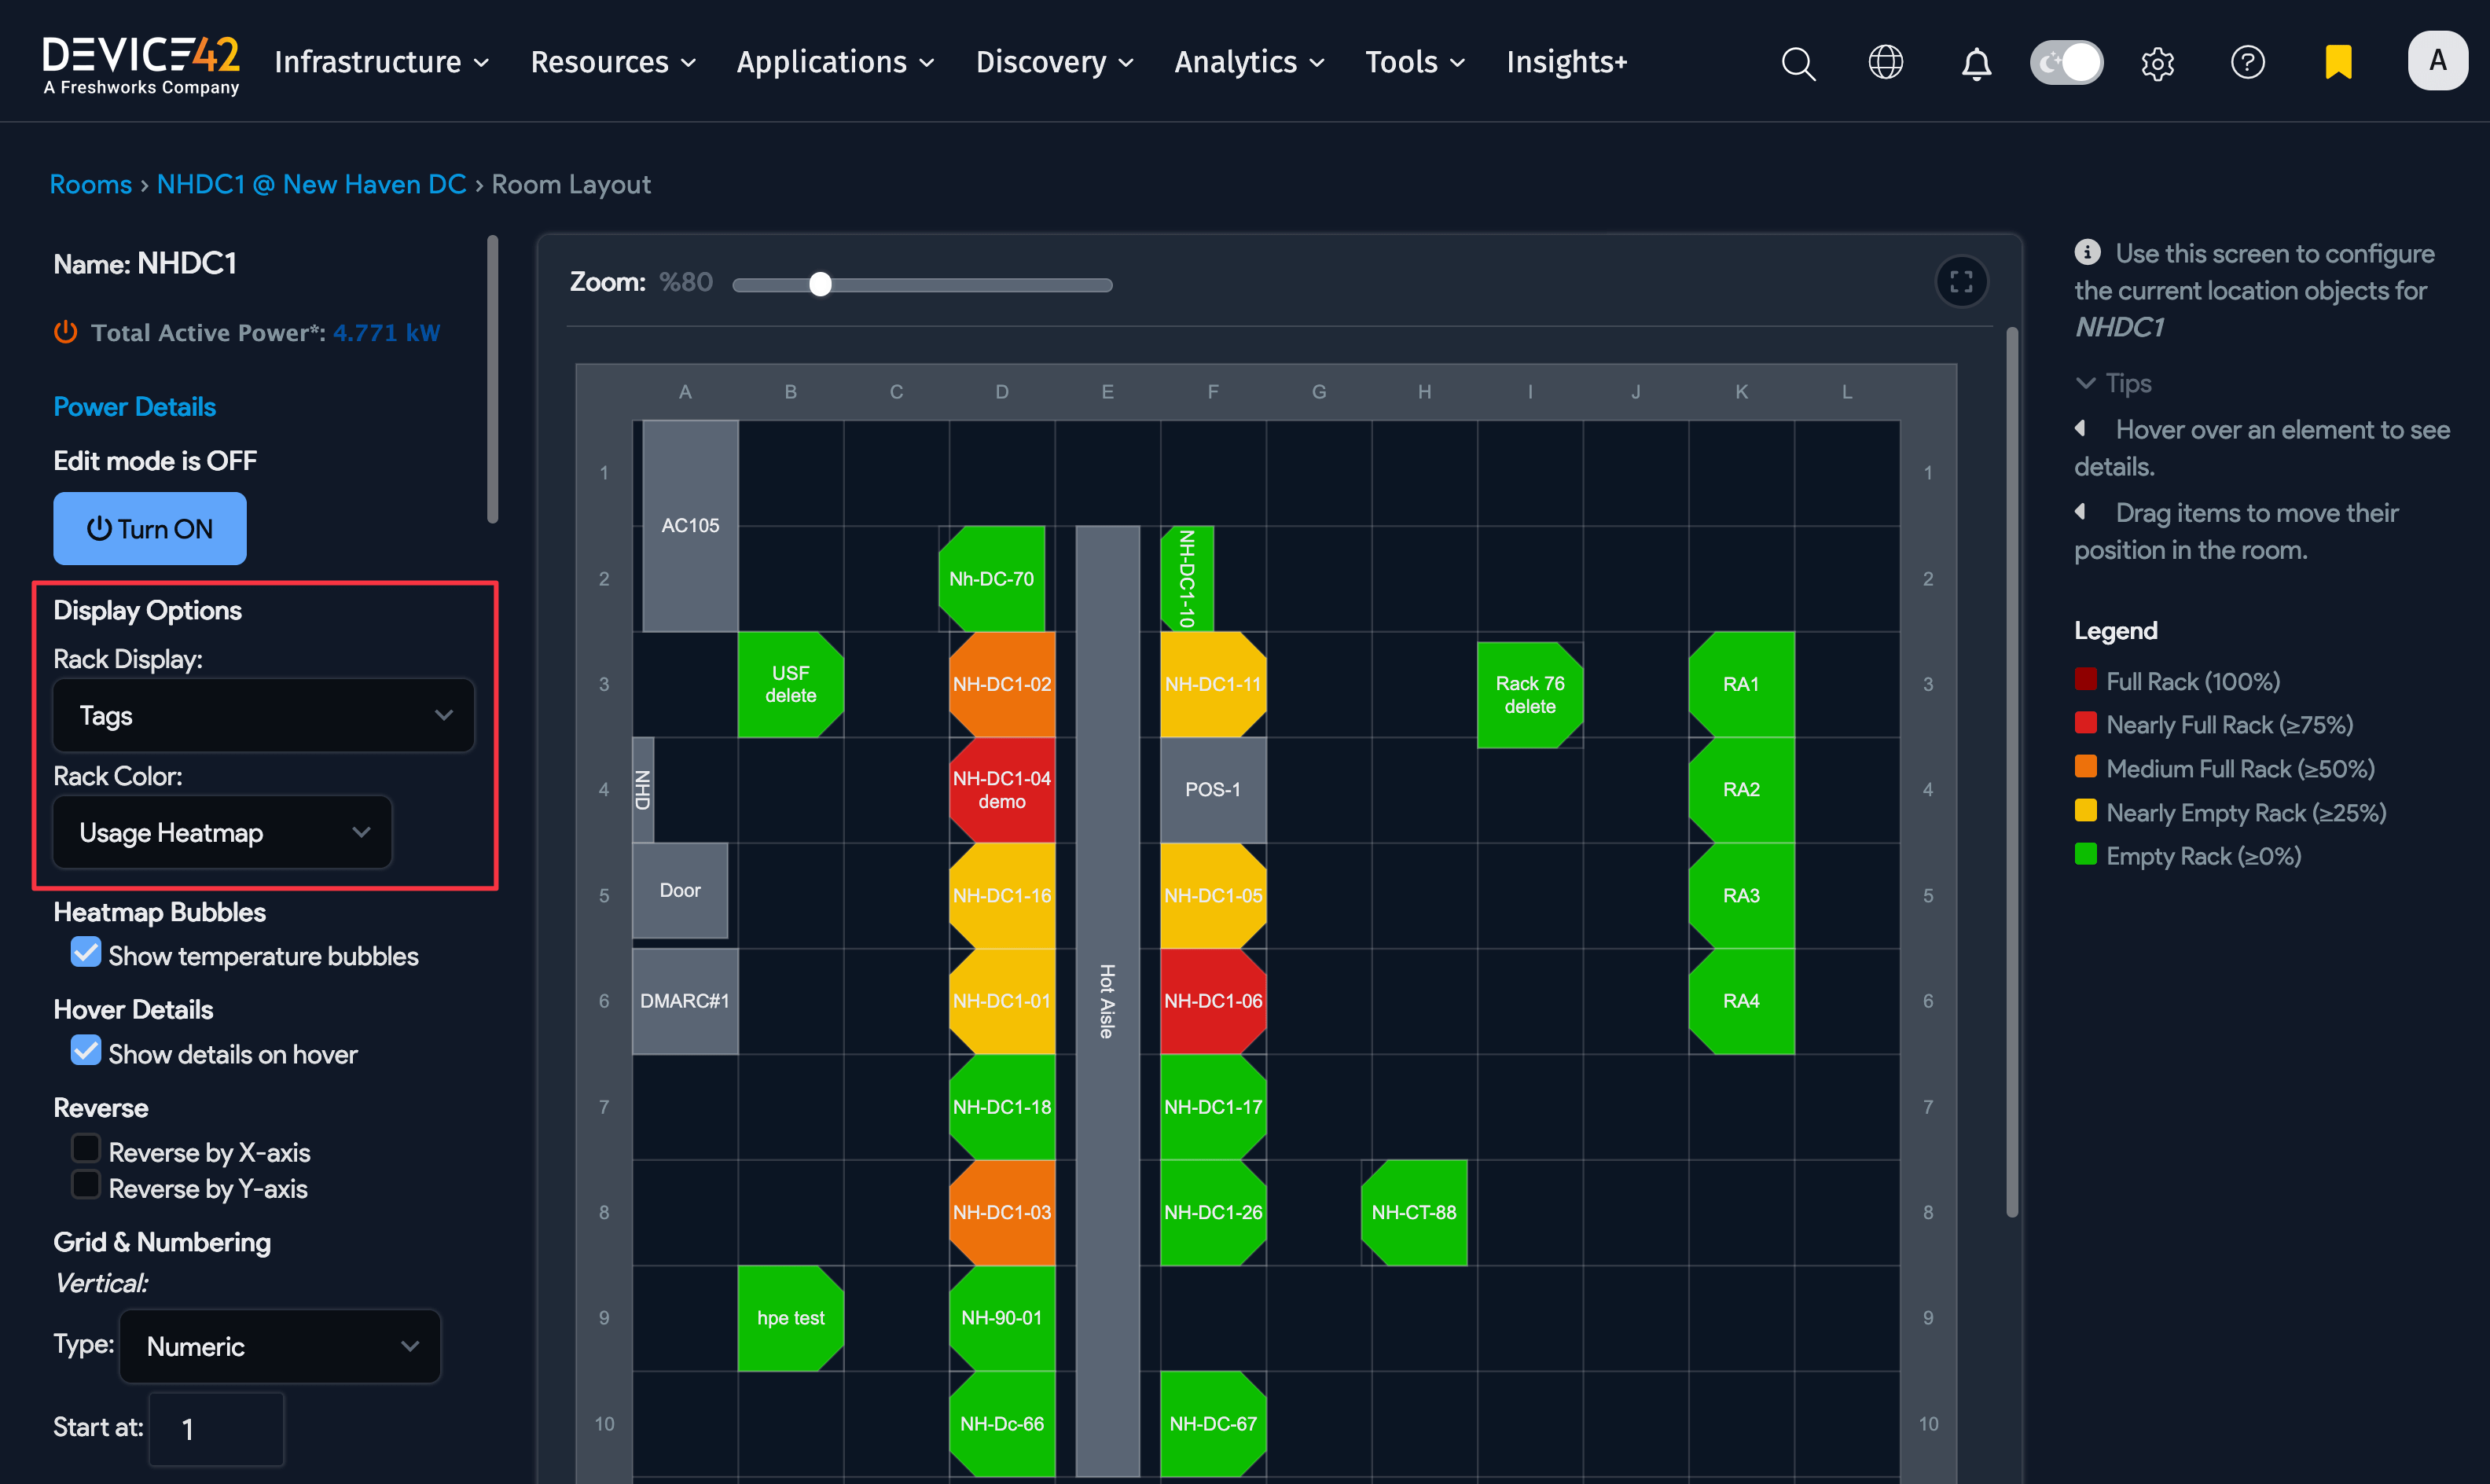
Task: Open the Infrastructure menu
Action: click(381, 62)
